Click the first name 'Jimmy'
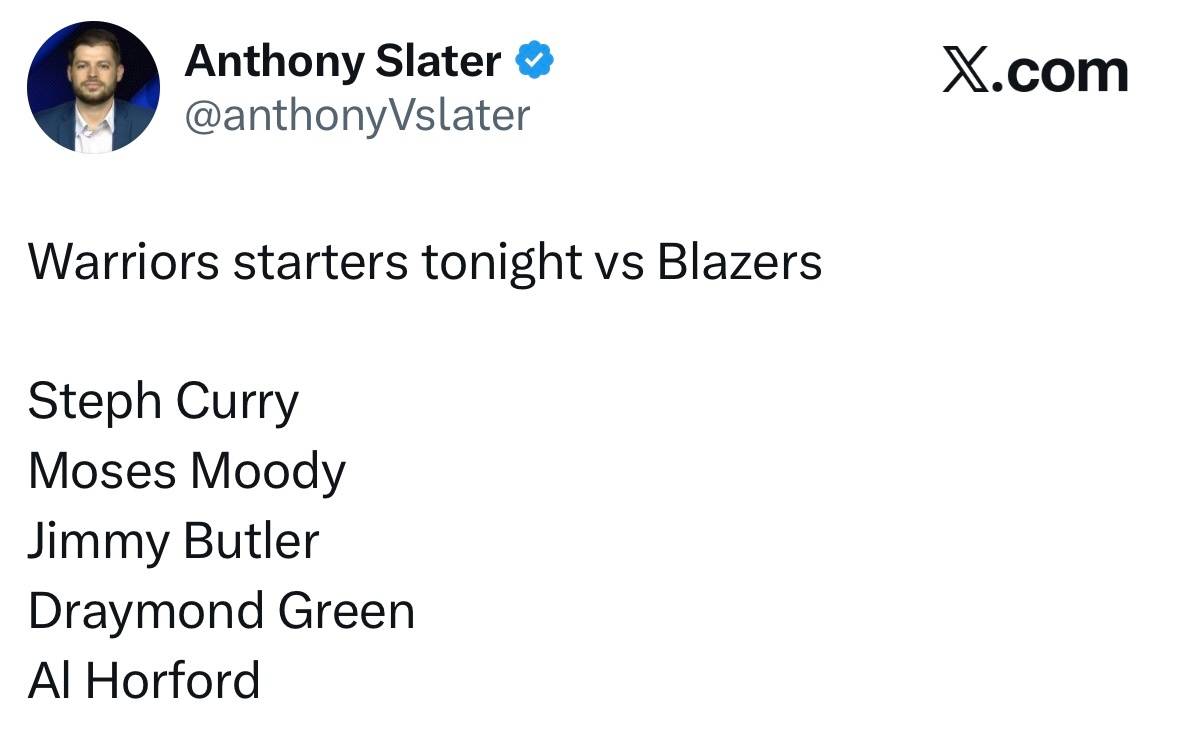Image resolution: width=1179 pixels, height=739 pixels. pyautogui.click(x=98, y=541)
